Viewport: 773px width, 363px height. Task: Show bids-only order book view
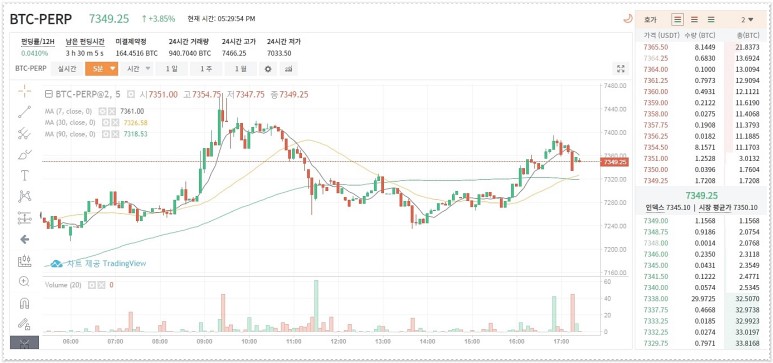[711, 20]
